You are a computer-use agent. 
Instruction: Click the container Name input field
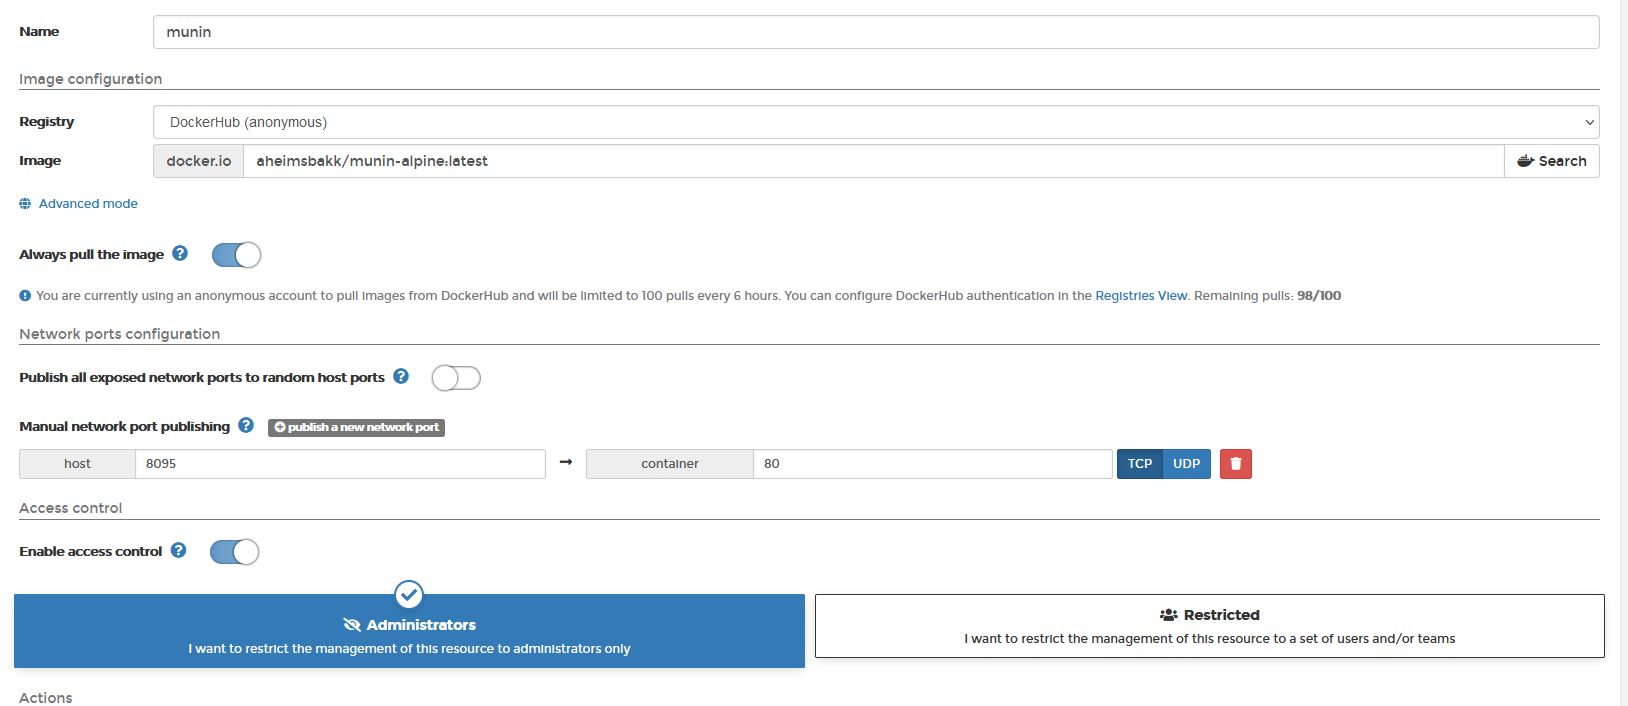[x=875, y=32]
